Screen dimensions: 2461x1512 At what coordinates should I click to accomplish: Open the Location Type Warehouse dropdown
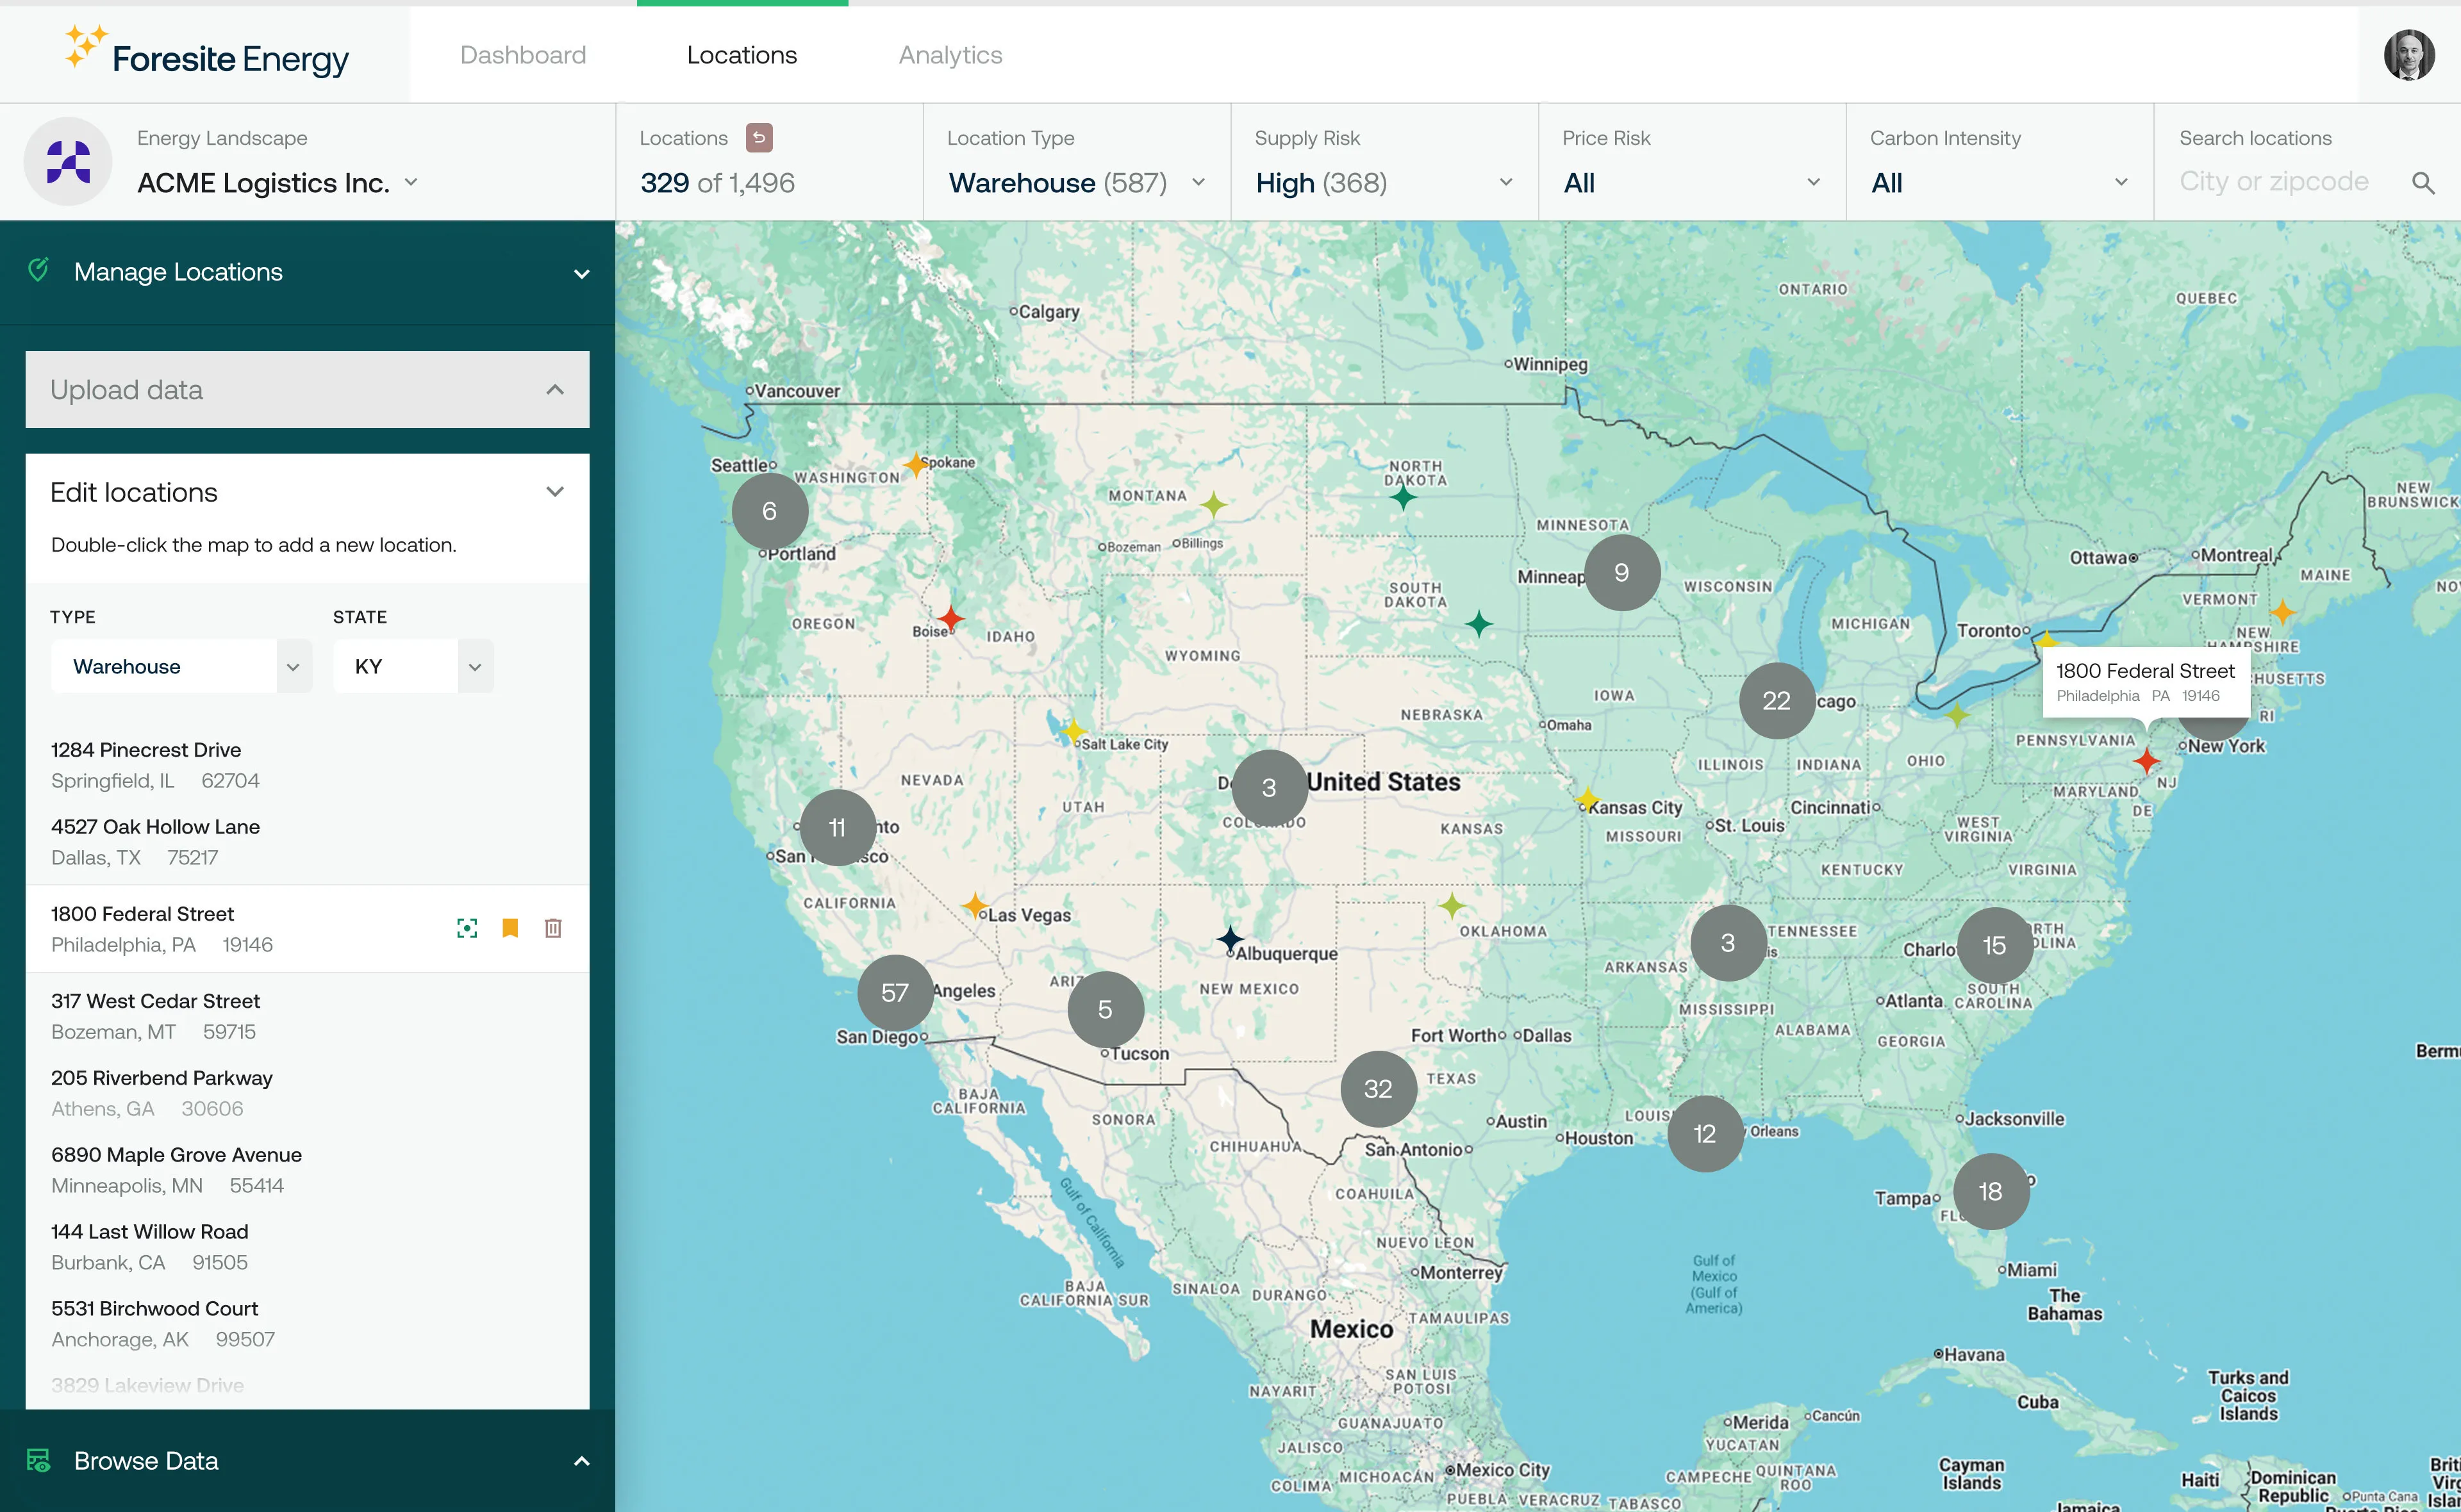(1076, 183)
